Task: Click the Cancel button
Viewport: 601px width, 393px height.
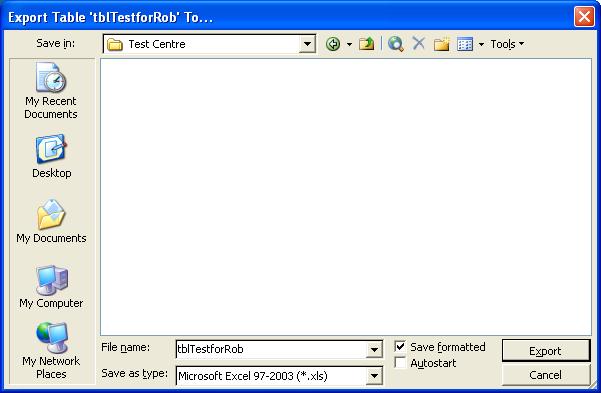Action: (x=546, y=374)
